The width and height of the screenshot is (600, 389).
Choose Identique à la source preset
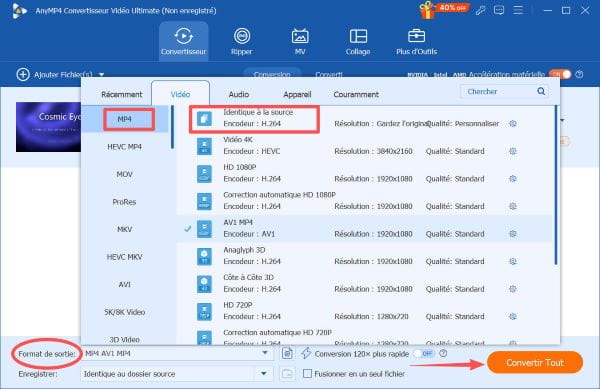tap(365, 118)
